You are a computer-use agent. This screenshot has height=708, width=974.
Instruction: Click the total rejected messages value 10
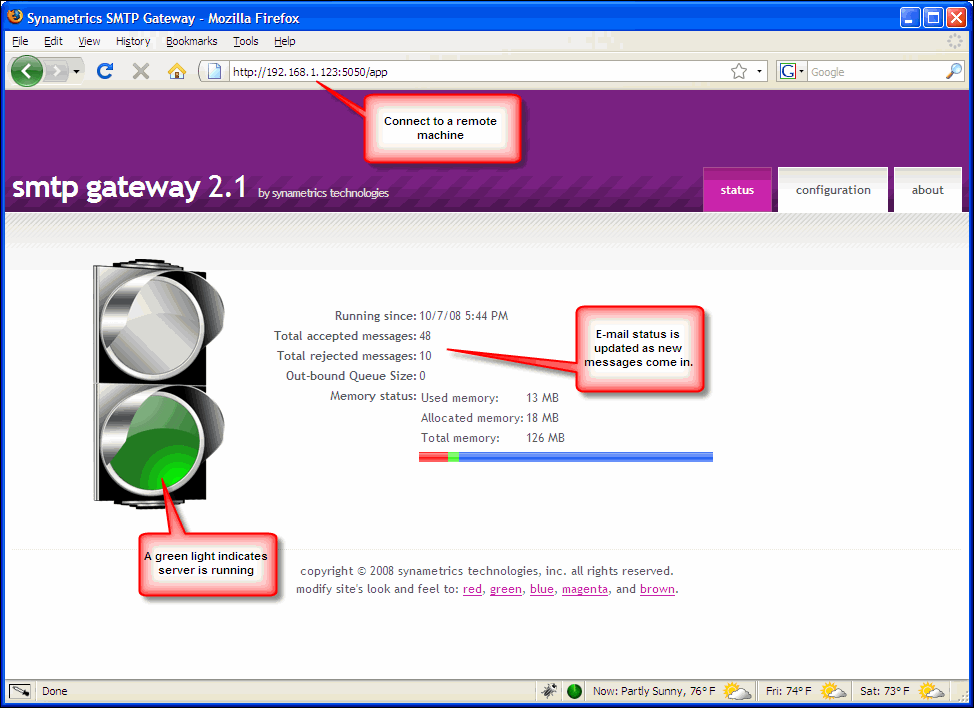pyautogui.click(x=426, y=356)
